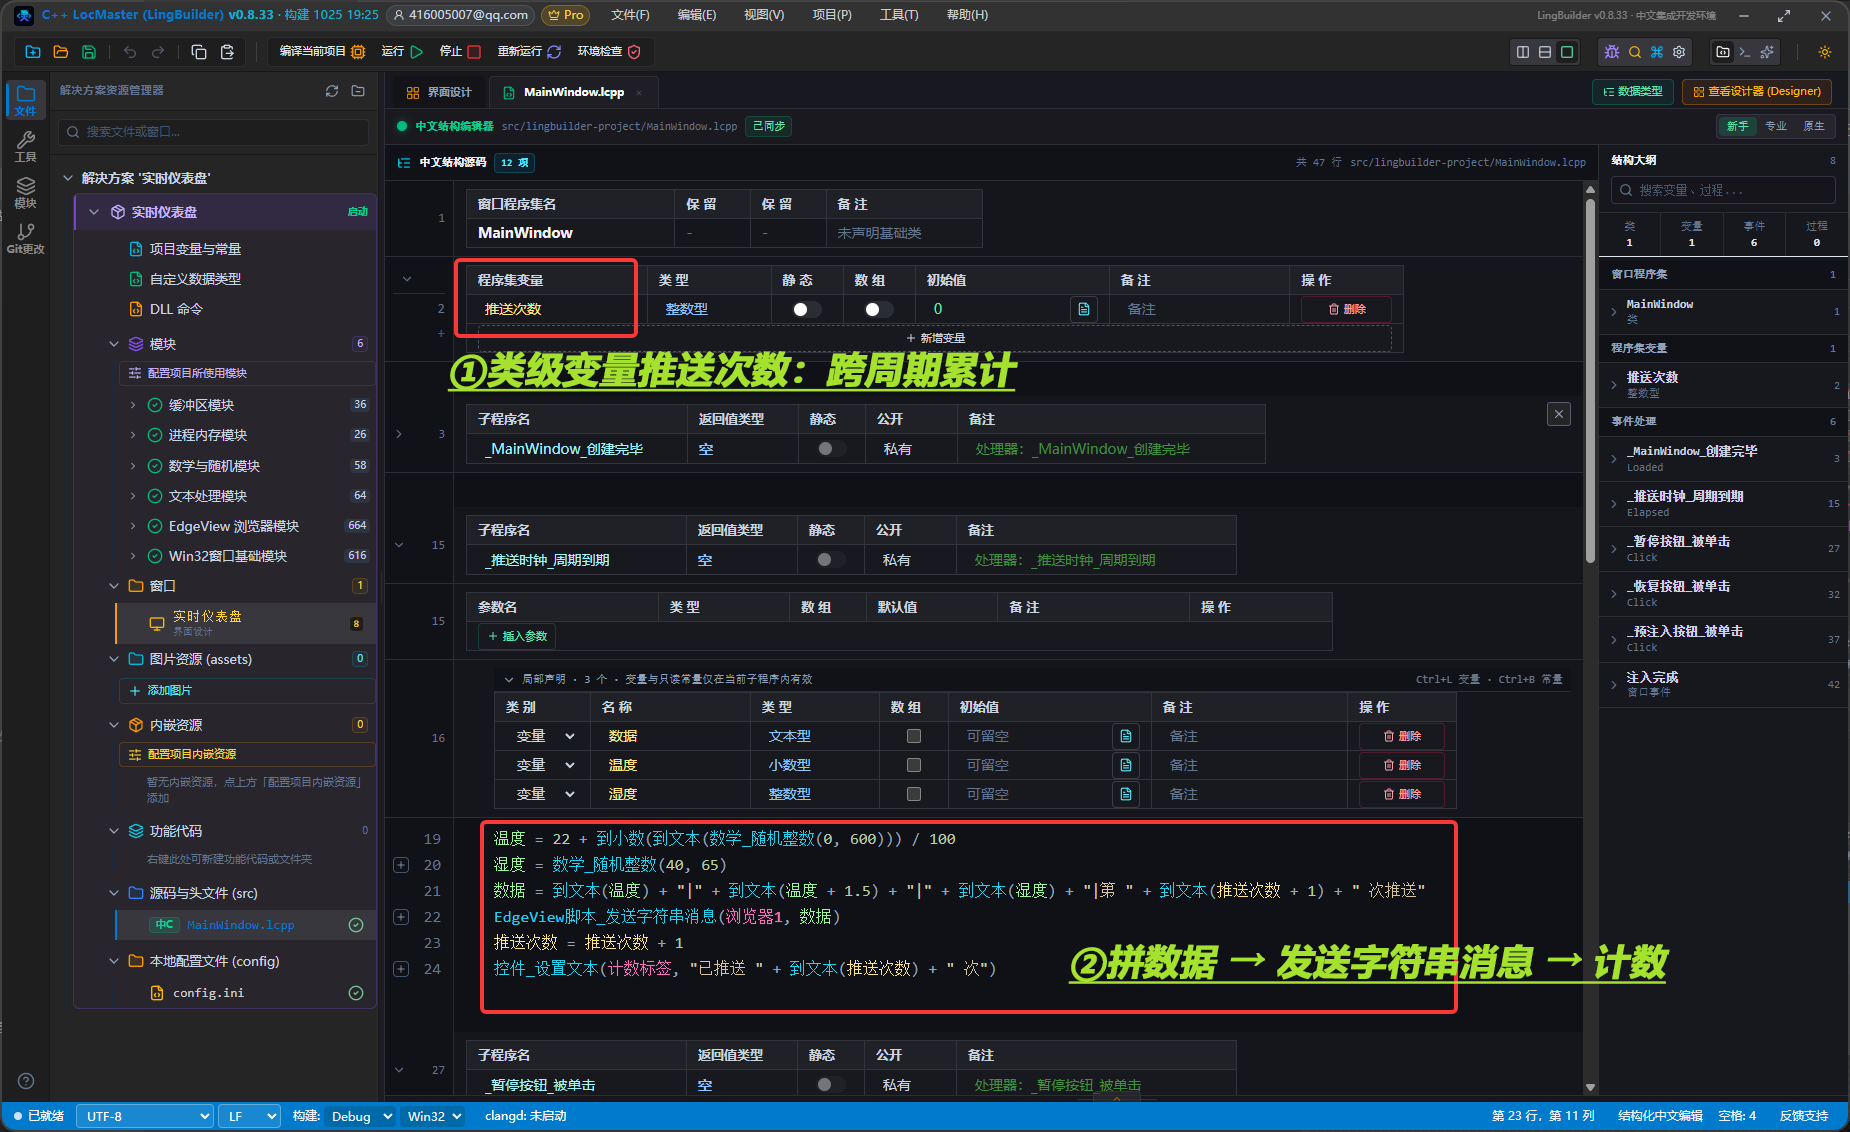Open the terminal prompt icon

(1745, 52)
